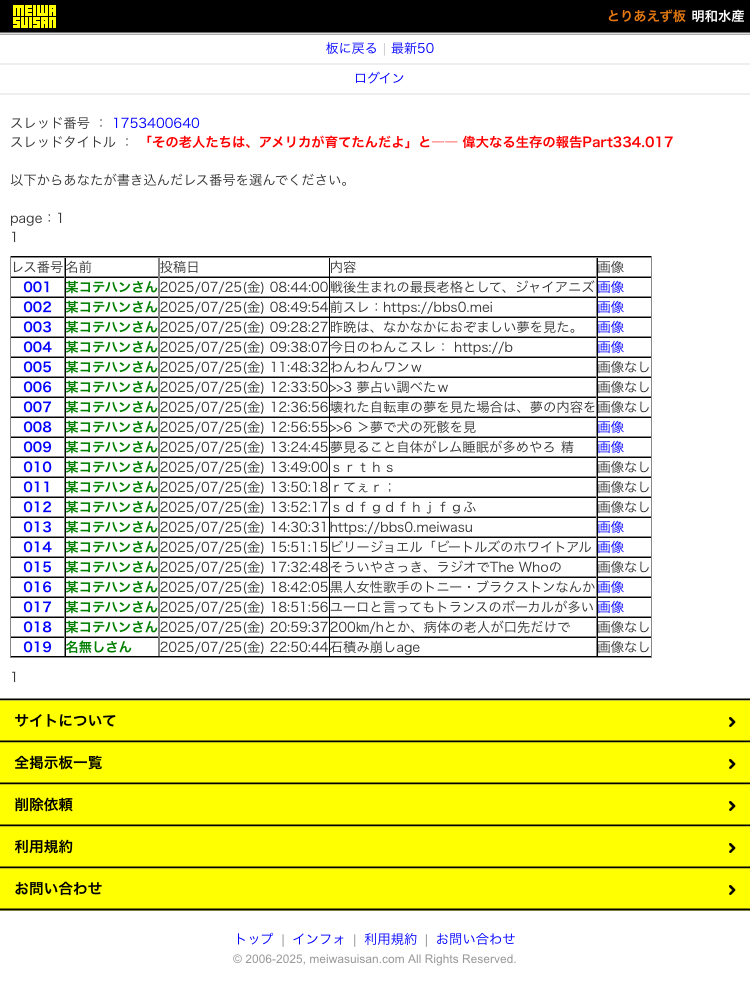Screen dimensions: 750x987
Task: Click the 明和水産 header text
Action: (x=717, y=16)
